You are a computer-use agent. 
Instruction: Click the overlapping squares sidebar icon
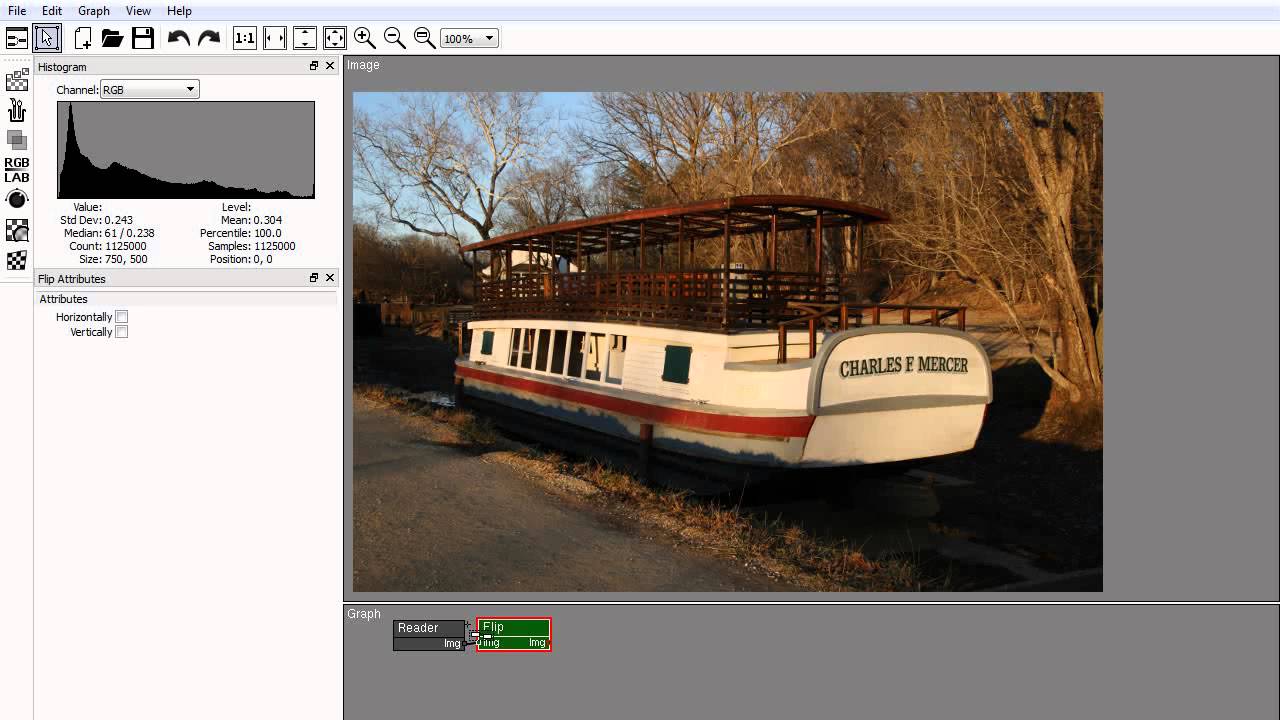point(17,139)
